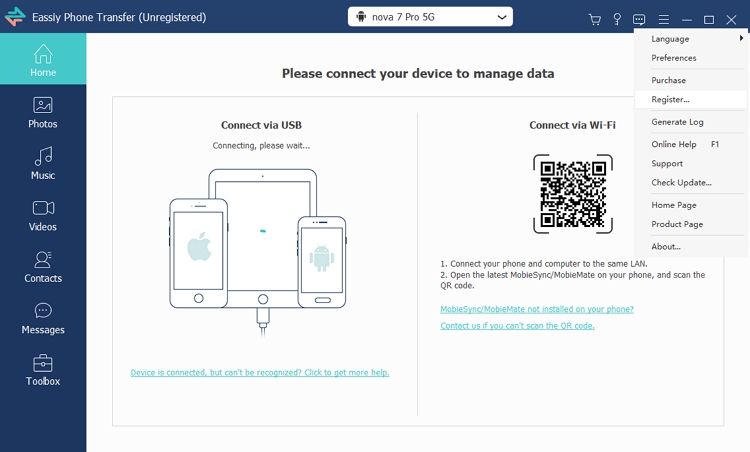750x452 pixels.
Task: Click Check Update... menu entry
Action: click(x=691, y=183)
